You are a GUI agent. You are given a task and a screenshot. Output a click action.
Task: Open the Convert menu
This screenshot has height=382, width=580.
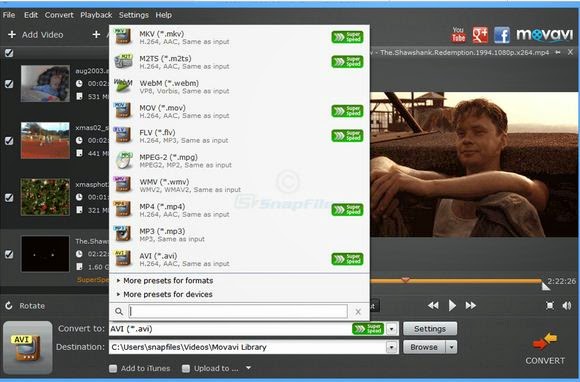click(59, 15)
